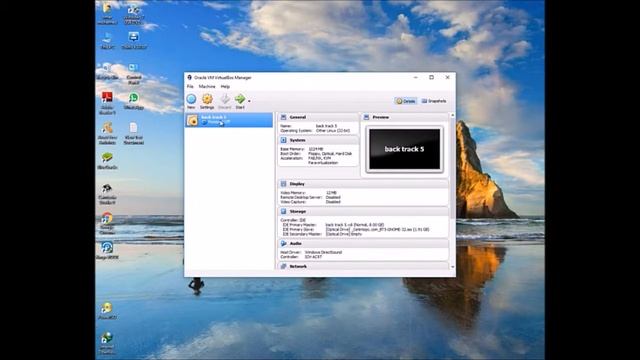Viewport: 640px width, 360px height.
Task: Open the General section title link
Action: (298, 117)
